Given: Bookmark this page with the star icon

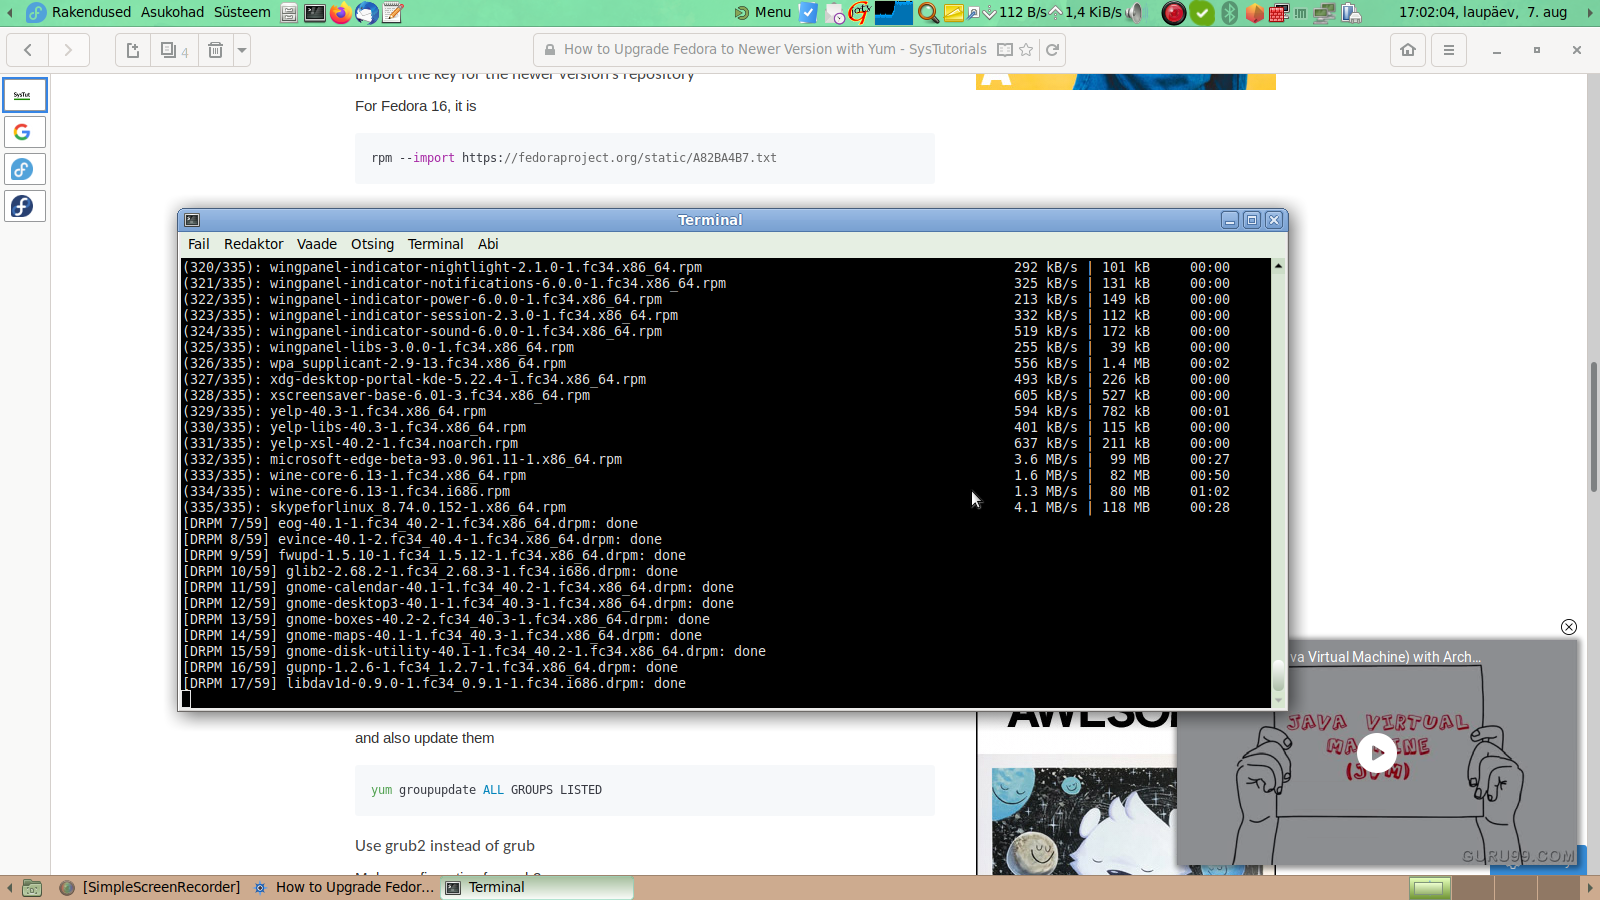Looking at the screenshot, I should pyautogui.click(x=1026, y=50).
